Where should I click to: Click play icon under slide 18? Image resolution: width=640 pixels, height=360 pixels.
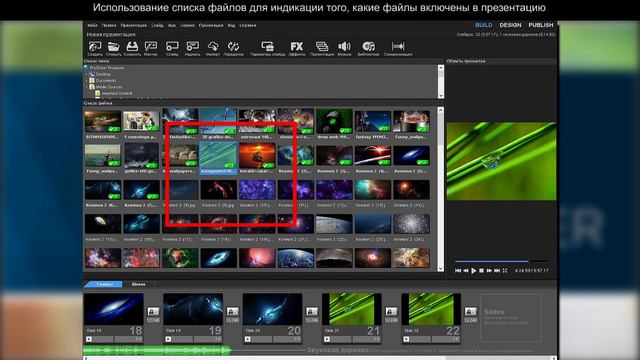89,339
